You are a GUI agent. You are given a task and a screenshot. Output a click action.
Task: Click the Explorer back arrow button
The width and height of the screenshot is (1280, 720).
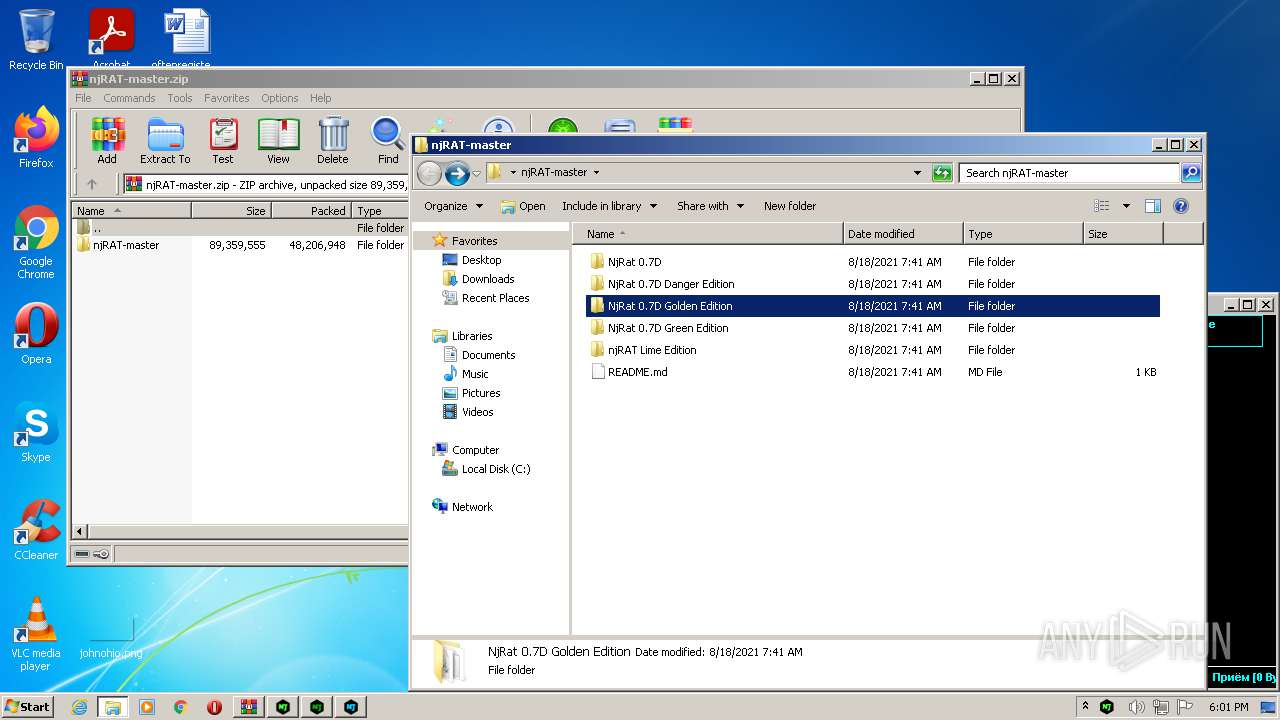pyautogui.click(x=429, y=173)
